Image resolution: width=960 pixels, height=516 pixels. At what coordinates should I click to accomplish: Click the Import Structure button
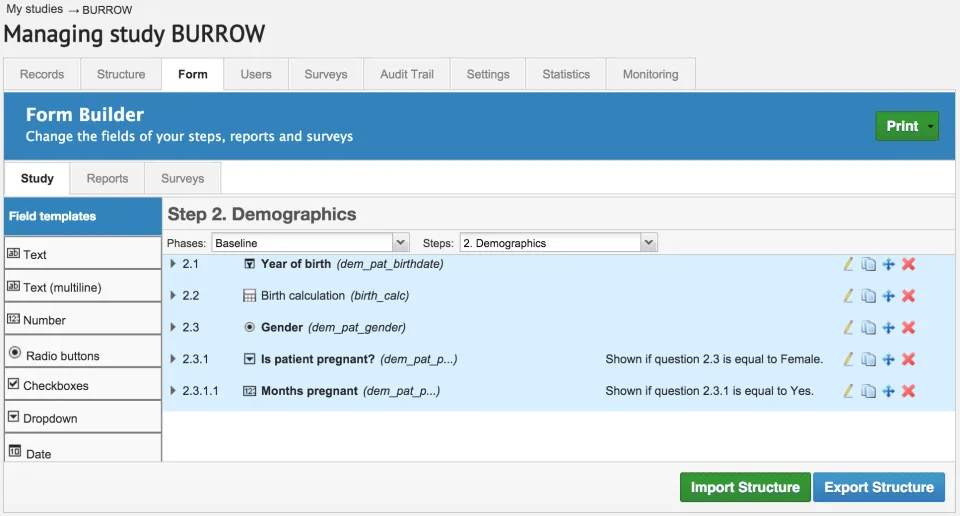click(x=745, y=487)
